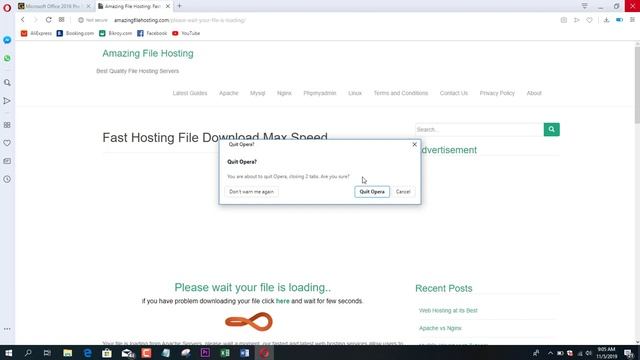Screen dimensions: 640x360
Task: Open About page link
Action: (x=534, y=93)
